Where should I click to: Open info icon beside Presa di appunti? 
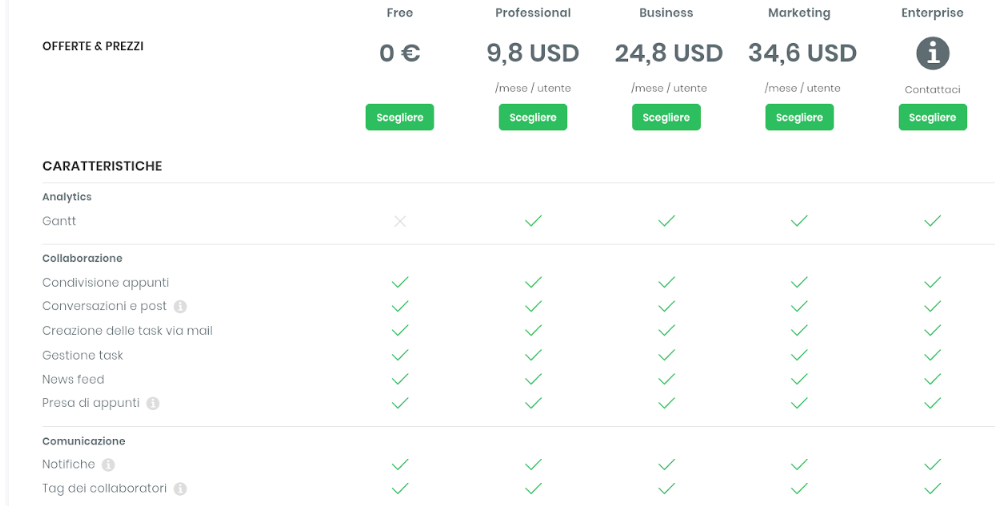[152, 403]
